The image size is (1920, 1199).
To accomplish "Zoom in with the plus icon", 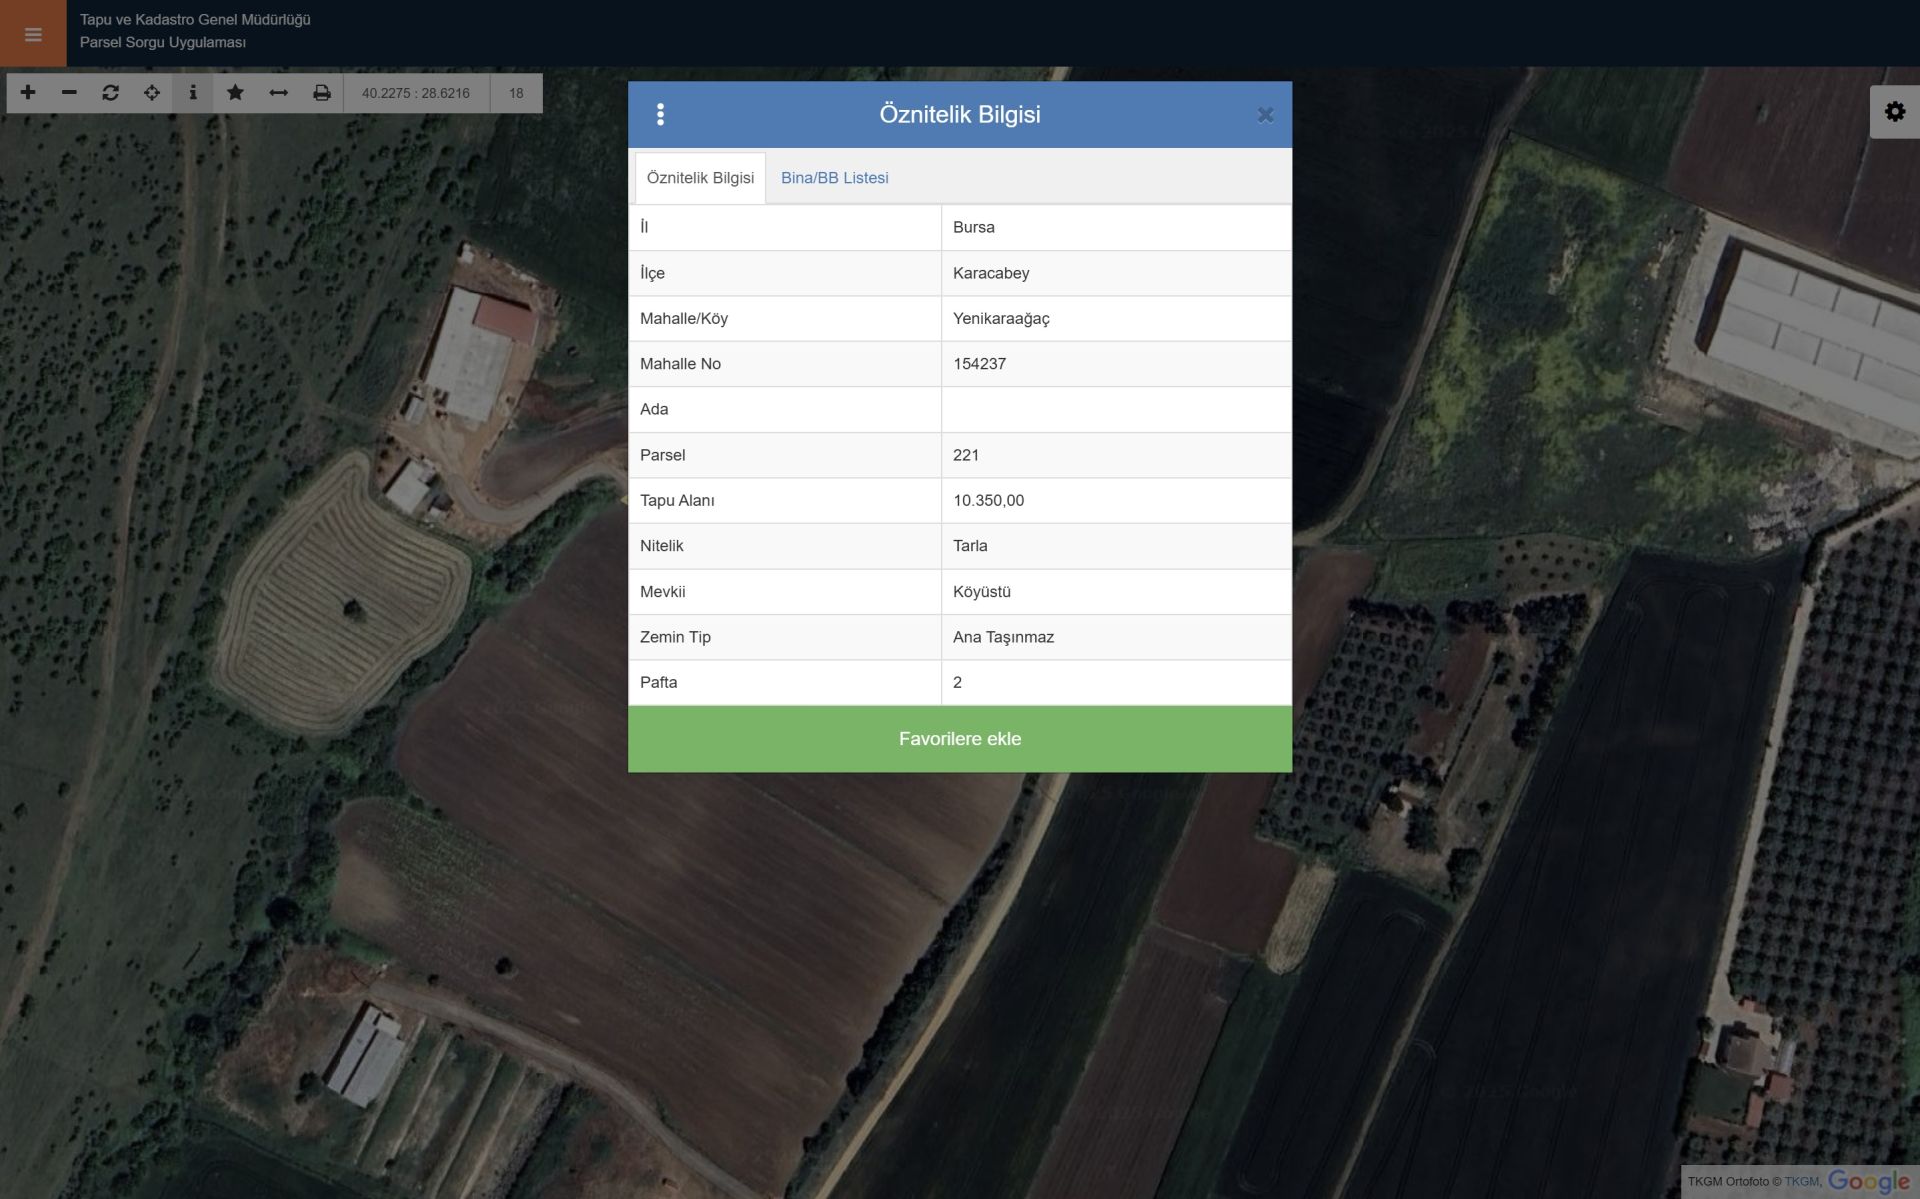I will coord(28,93).
